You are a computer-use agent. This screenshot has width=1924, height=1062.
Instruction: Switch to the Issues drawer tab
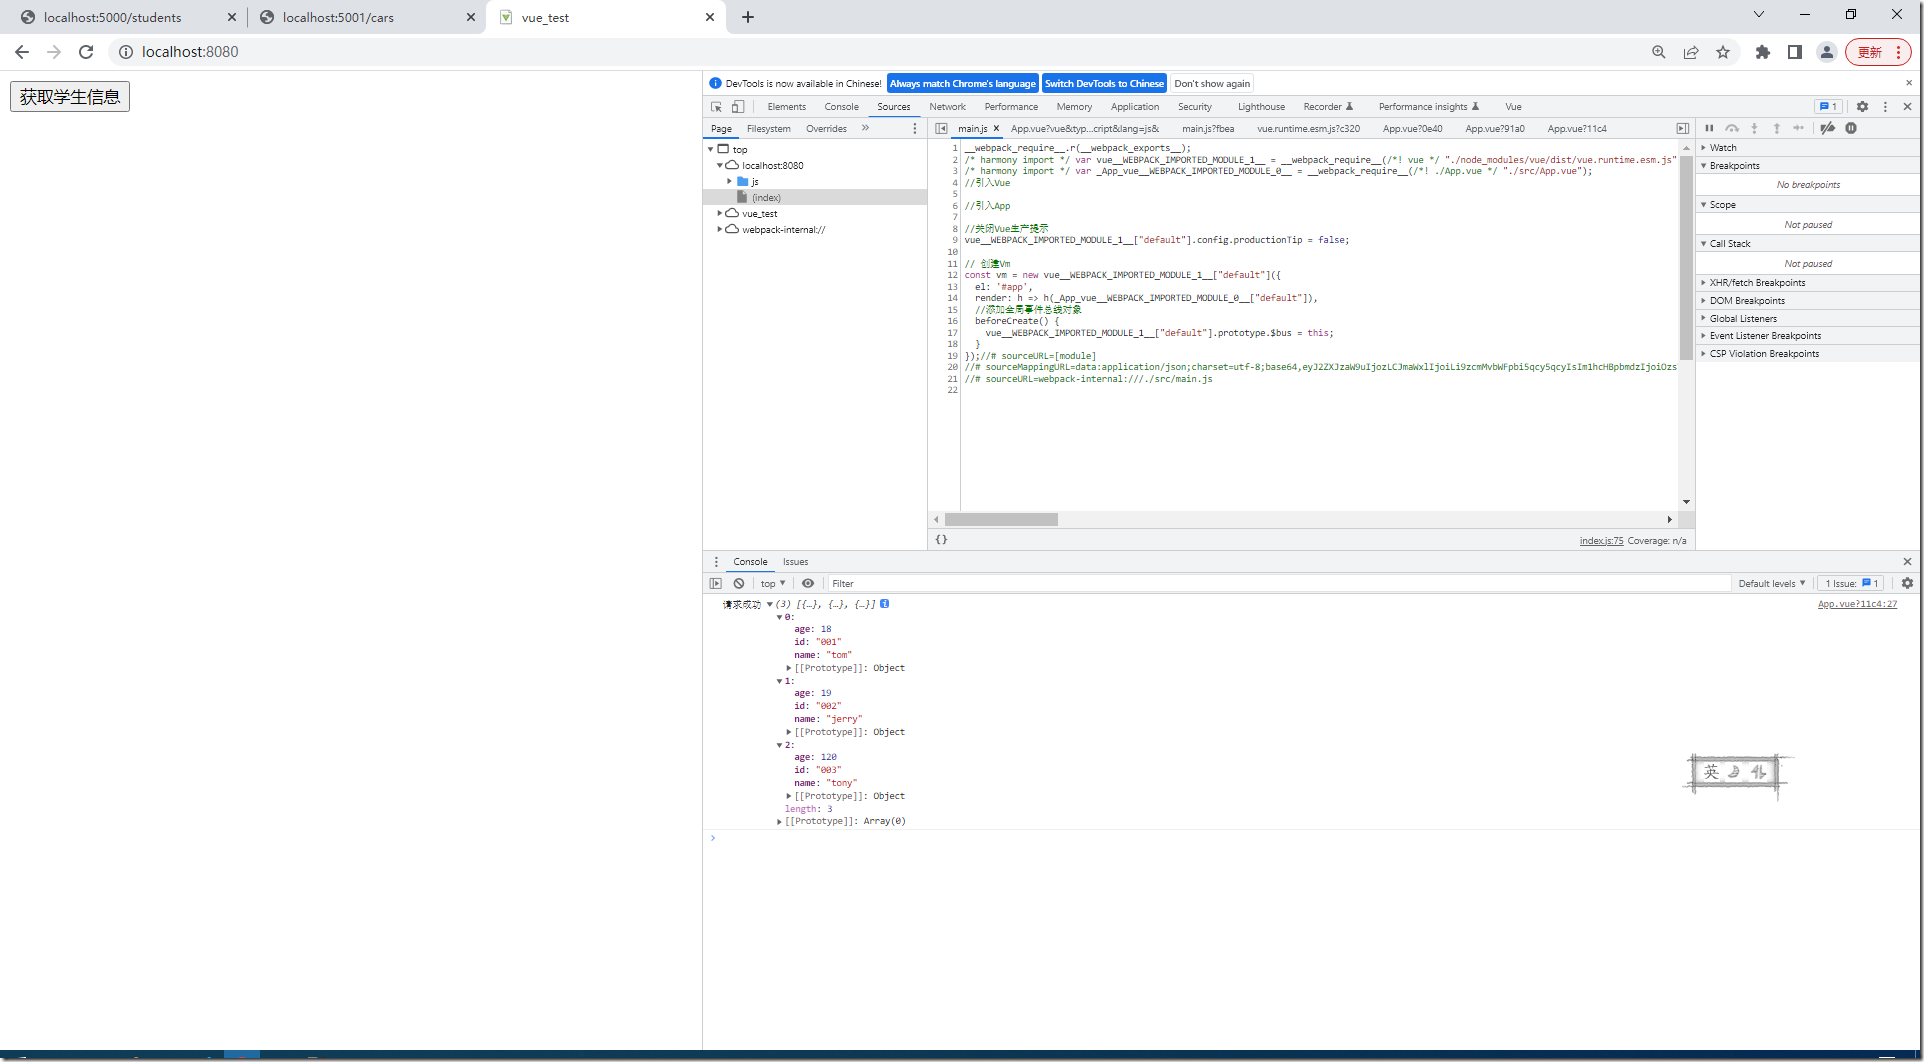click(x=795, y=562)
